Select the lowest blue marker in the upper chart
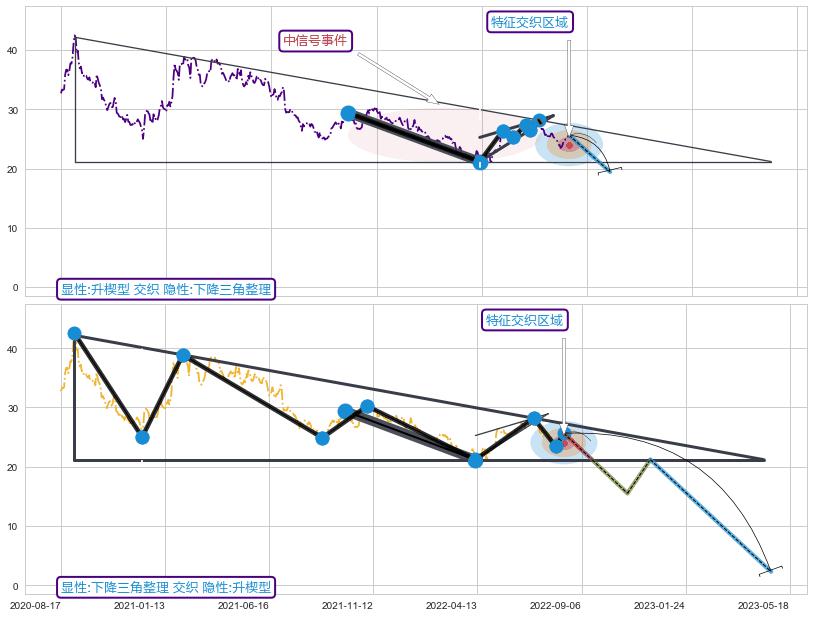Image resolution: width=813 pixels, height=617 pixels. tap(480, 162)
